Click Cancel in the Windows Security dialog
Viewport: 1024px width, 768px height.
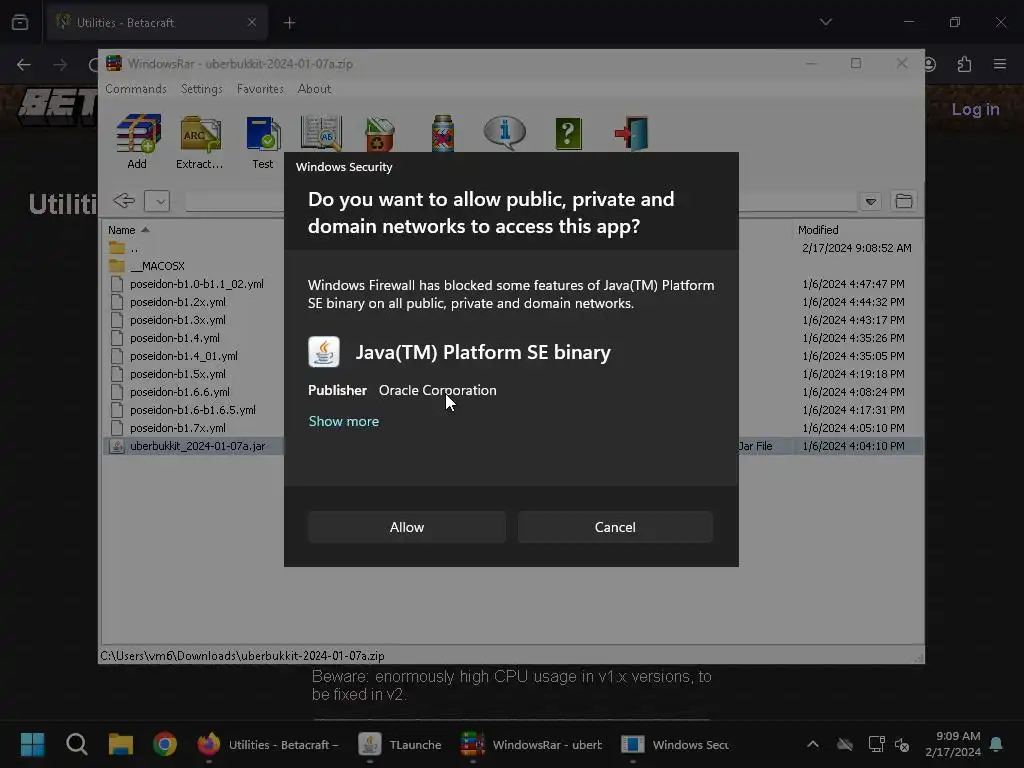click(615, 527)
